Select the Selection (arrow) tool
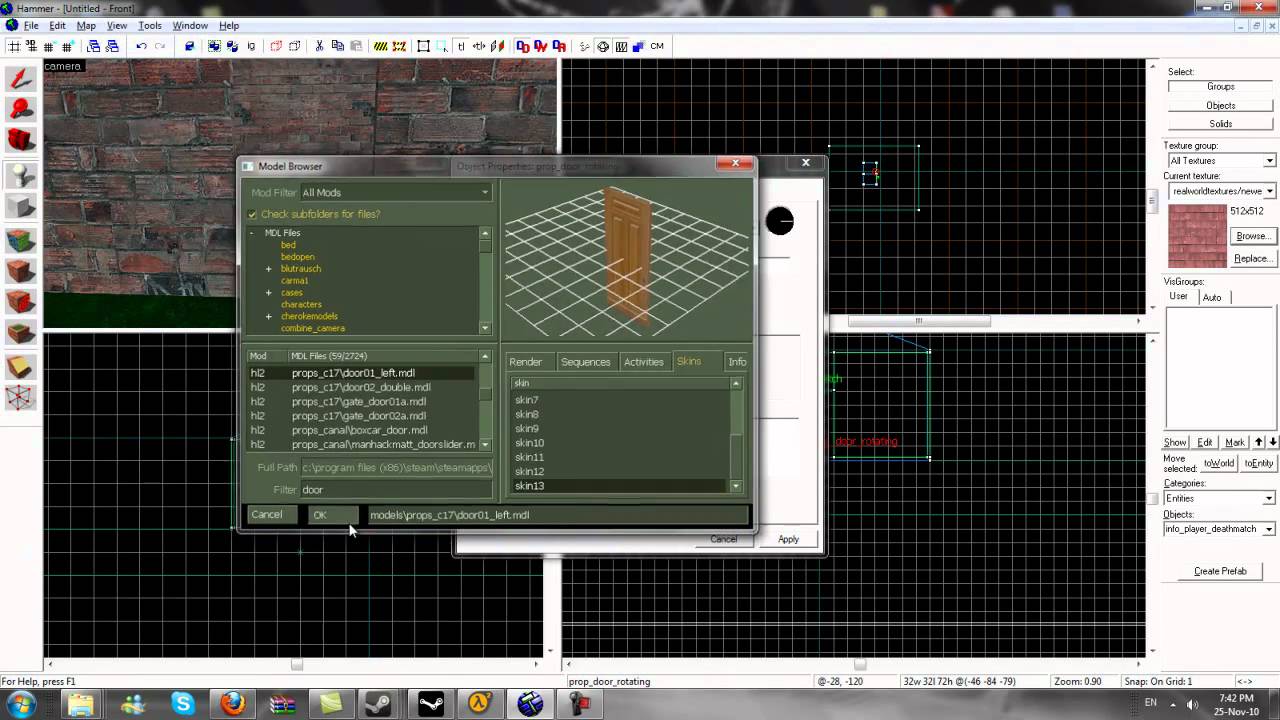 [x=21, y=78]
